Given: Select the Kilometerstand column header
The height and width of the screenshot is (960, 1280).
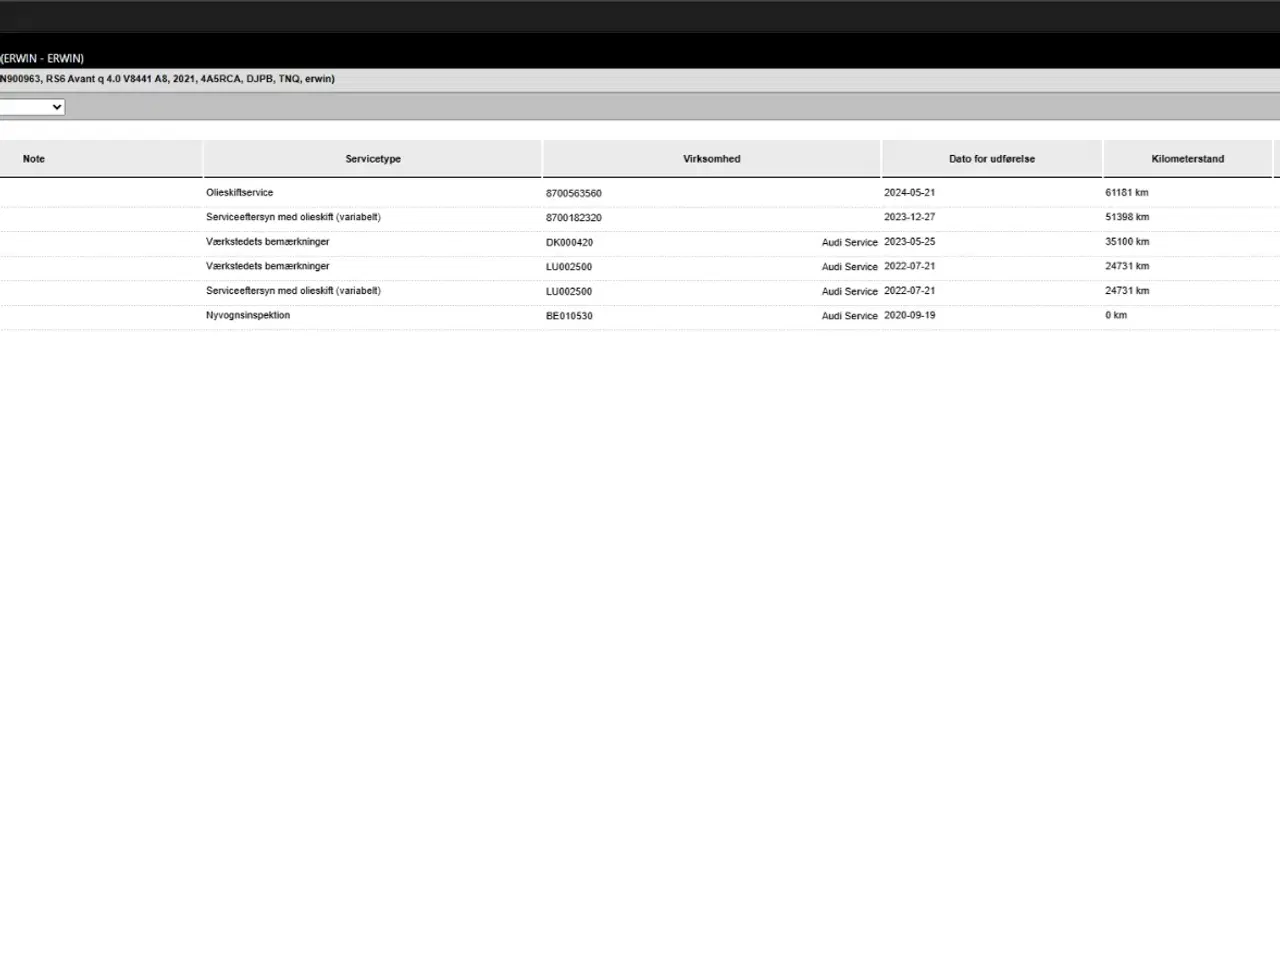Looking at the screenshot, I should pos(1188,159).
